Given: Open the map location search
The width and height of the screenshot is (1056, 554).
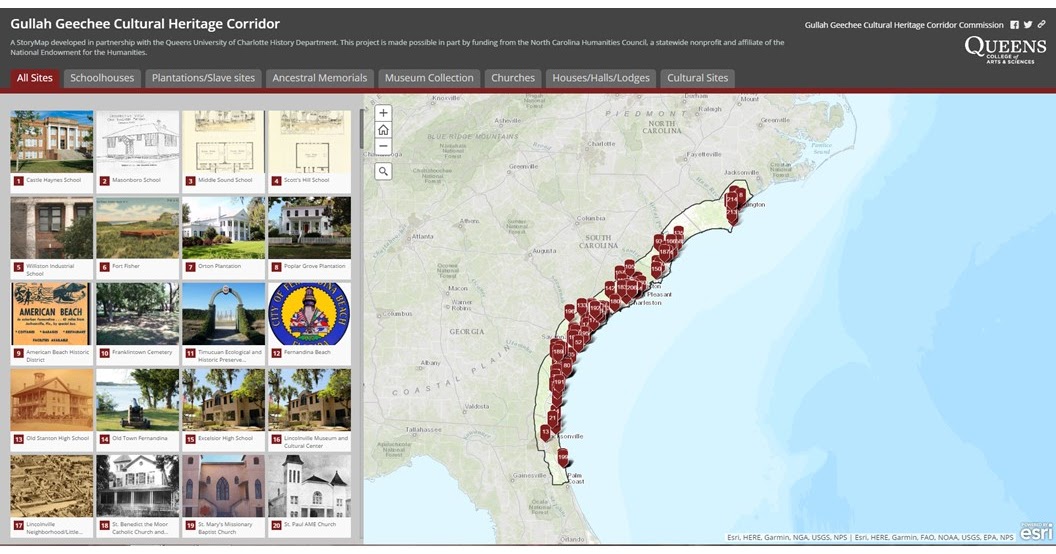Looking at the screenshot, I should (383, 172).
